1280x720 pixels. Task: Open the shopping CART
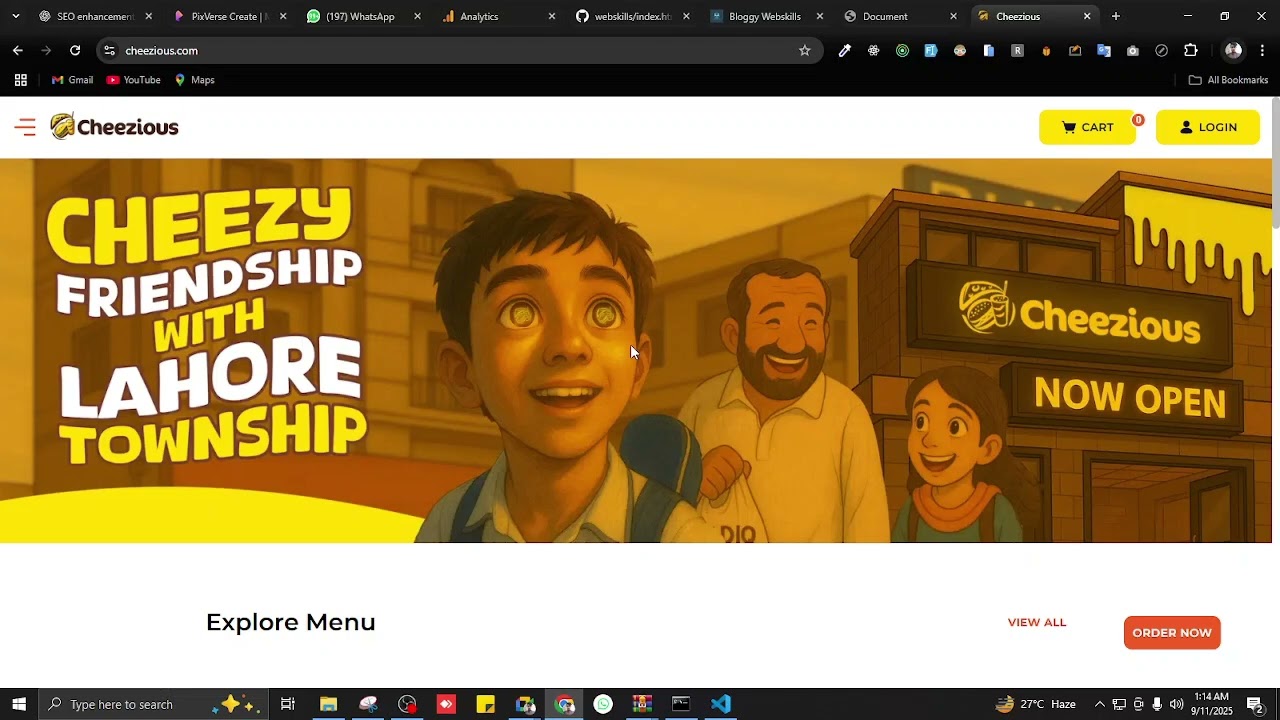click(x=1087, y=127)
